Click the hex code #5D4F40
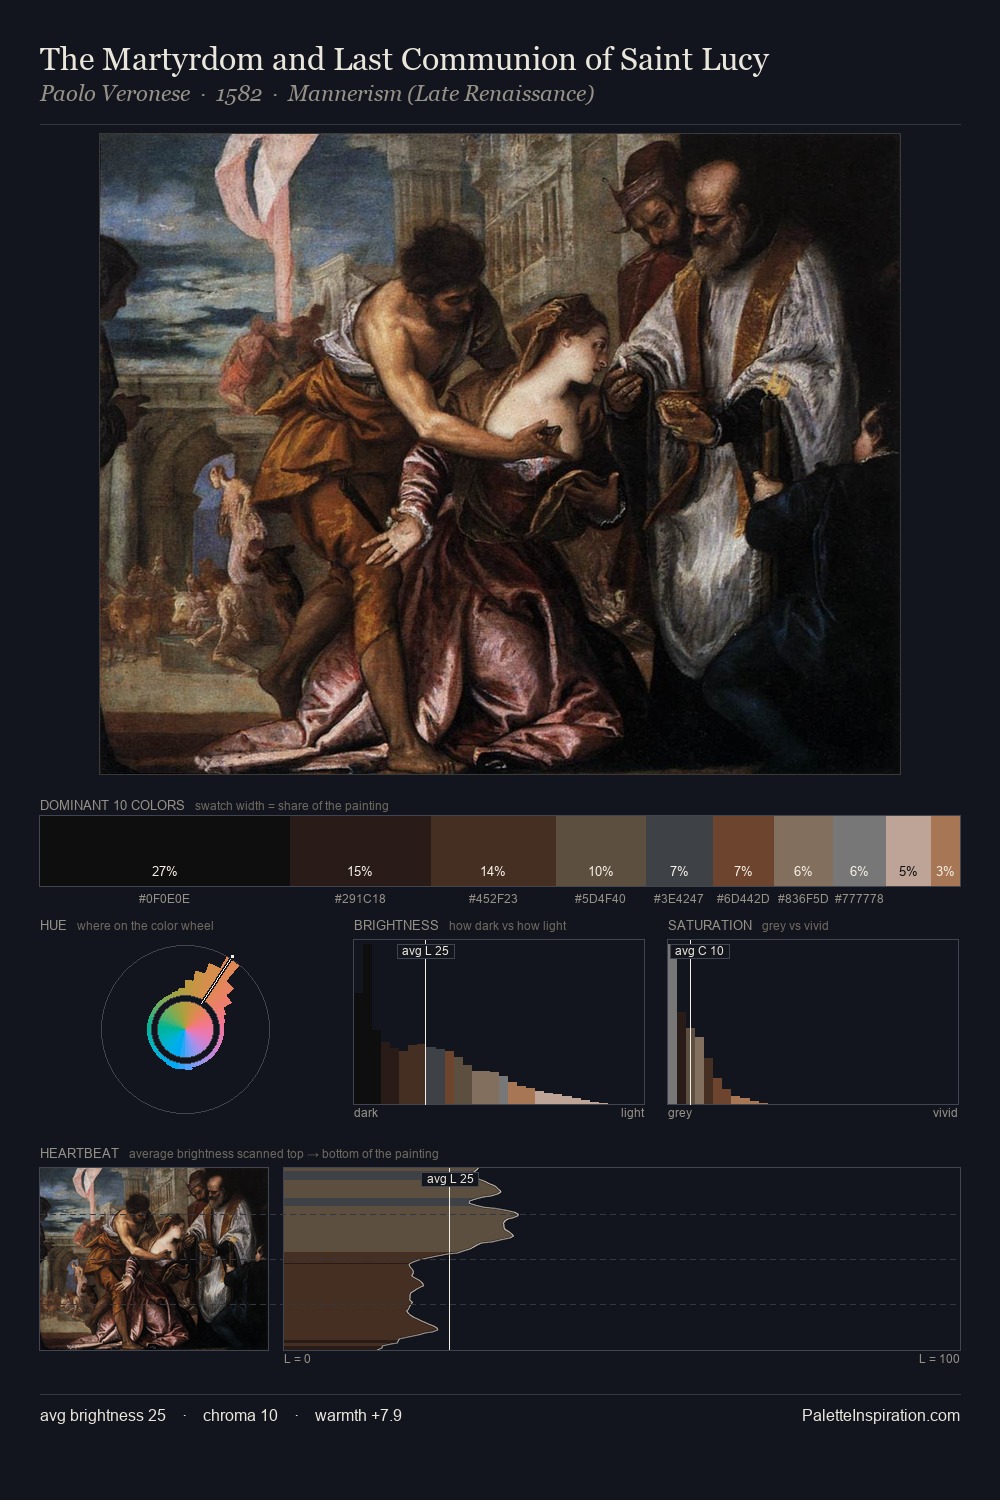The width and height of the screenshot is (1000, 1500). click(x=600, y=899)
